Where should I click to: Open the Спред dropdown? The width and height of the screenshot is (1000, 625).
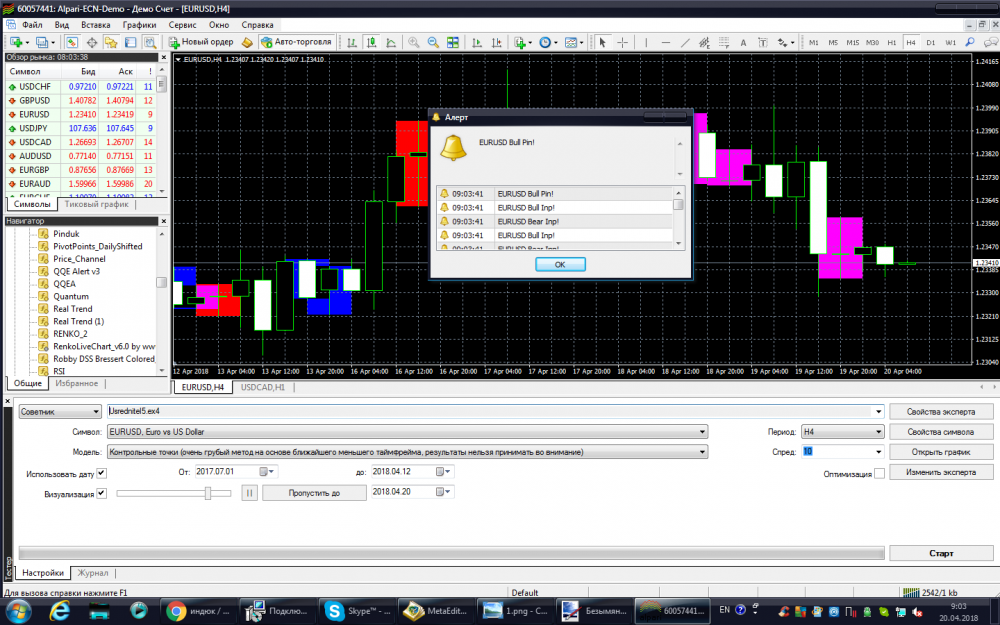(x=879, y=452)
